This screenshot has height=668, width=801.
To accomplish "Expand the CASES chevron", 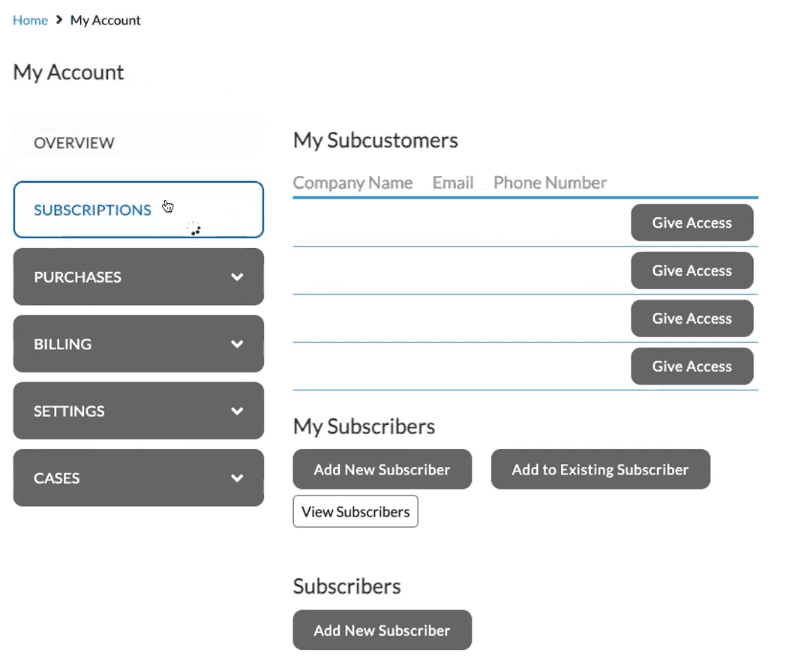I will (x=237, y=478).
